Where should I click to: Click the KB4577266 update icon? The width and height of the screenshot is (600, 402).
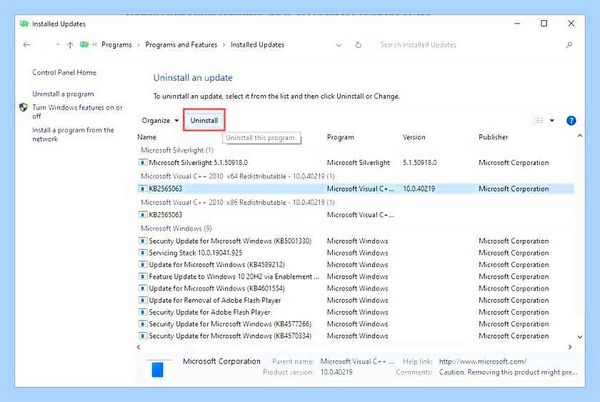tap(142, 324)
